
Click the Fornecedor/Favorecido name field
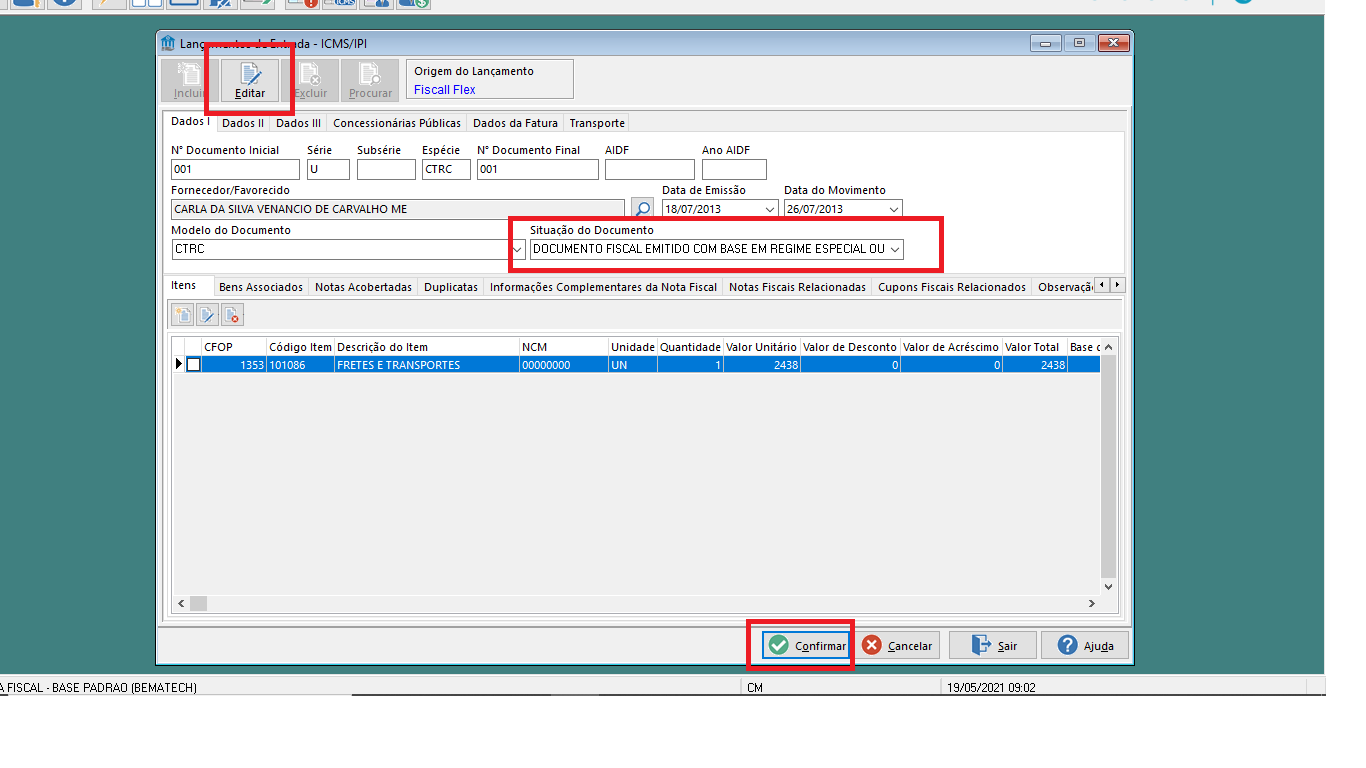[398, 209]
